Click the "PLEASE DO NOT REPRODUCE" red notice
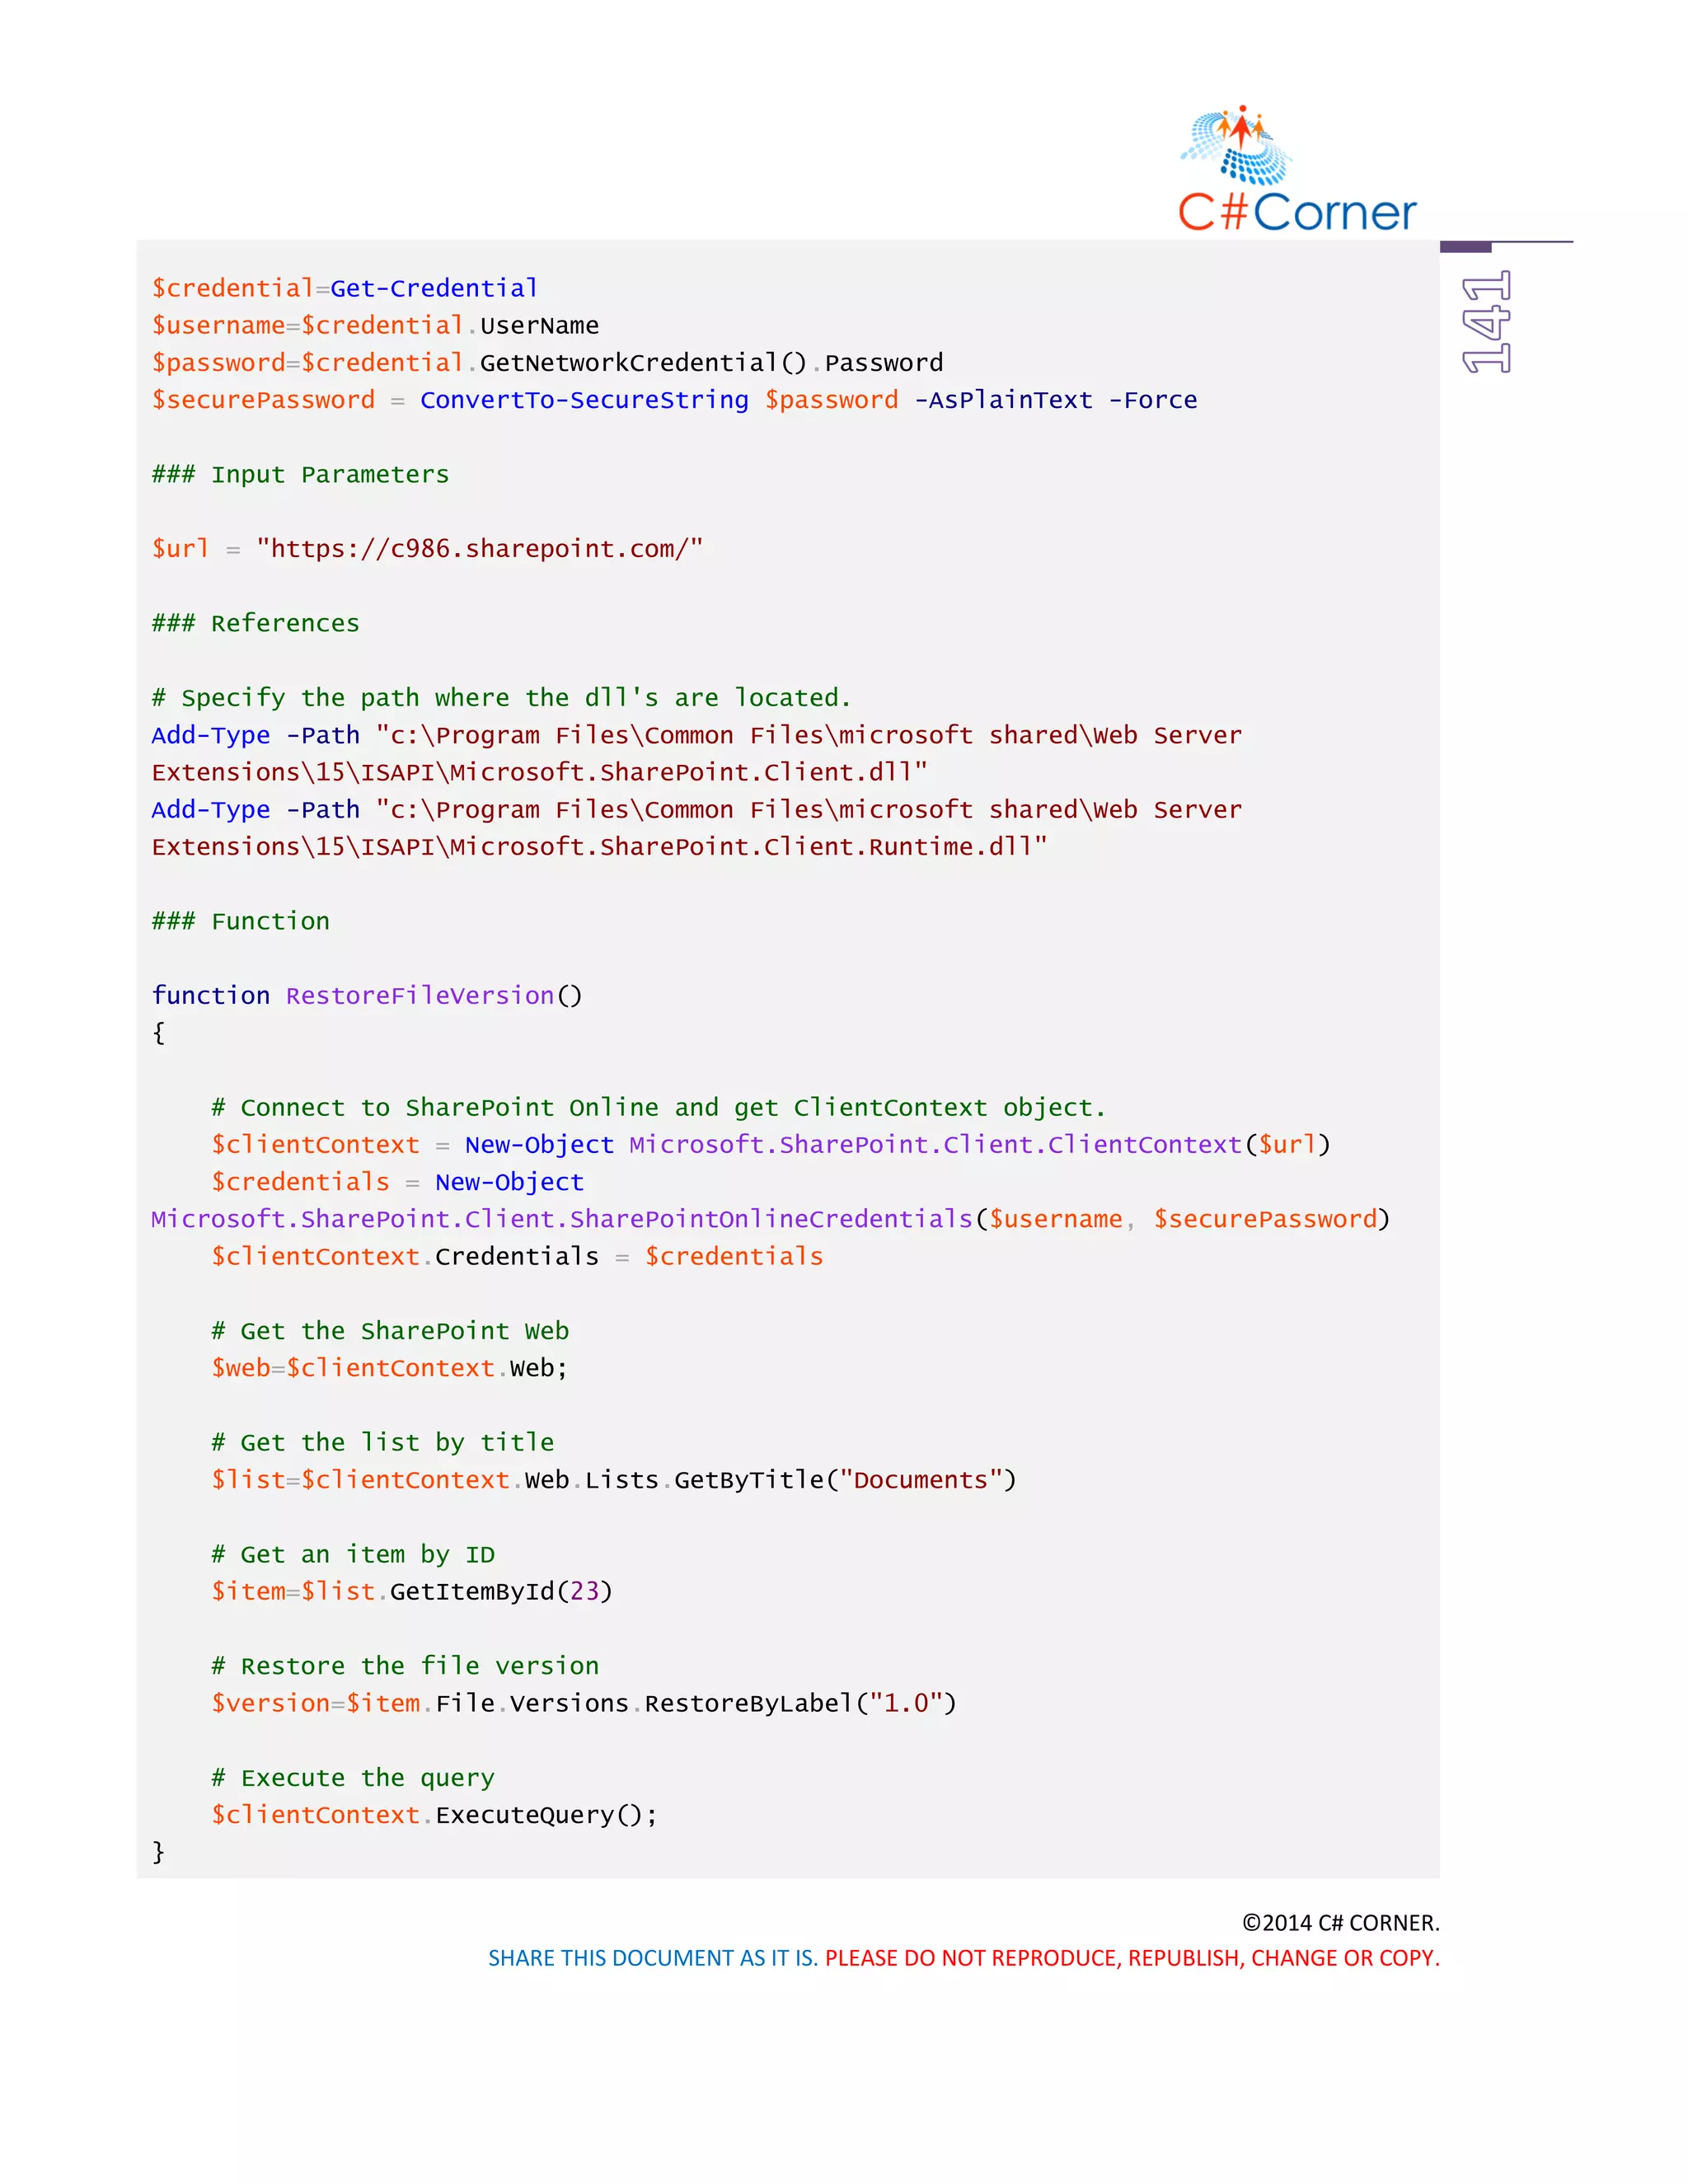This screenshot has width=1688, height=2184. tap(1132, 1958)
